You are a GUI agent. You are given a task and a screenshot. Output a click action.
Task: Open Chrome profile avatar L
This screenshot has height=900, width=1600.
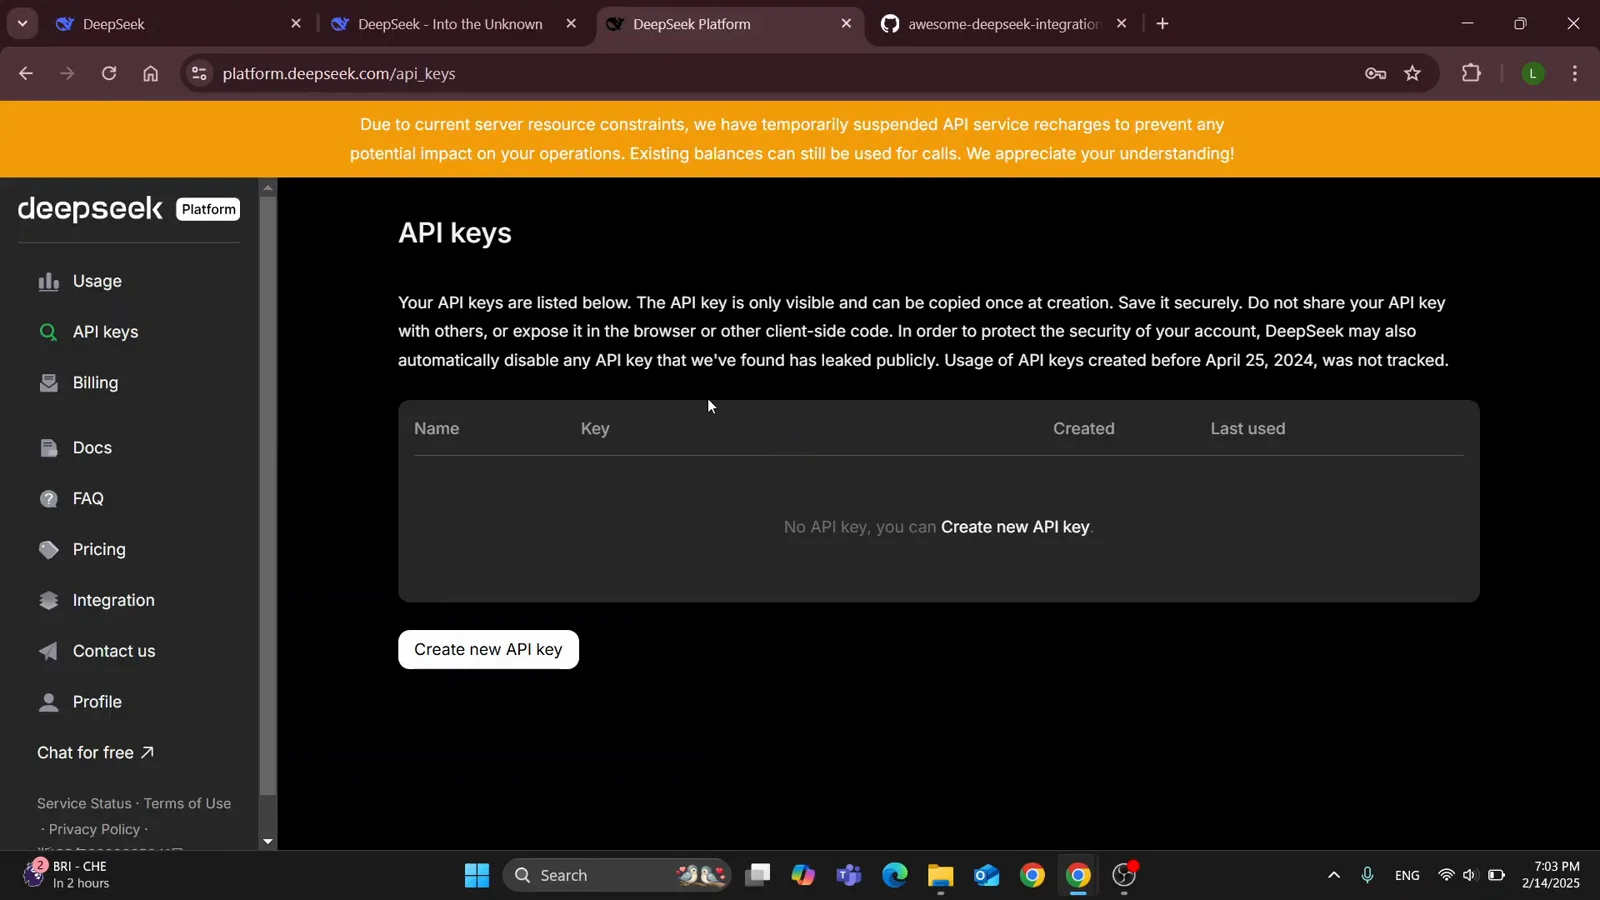(x=1533, y=74)
